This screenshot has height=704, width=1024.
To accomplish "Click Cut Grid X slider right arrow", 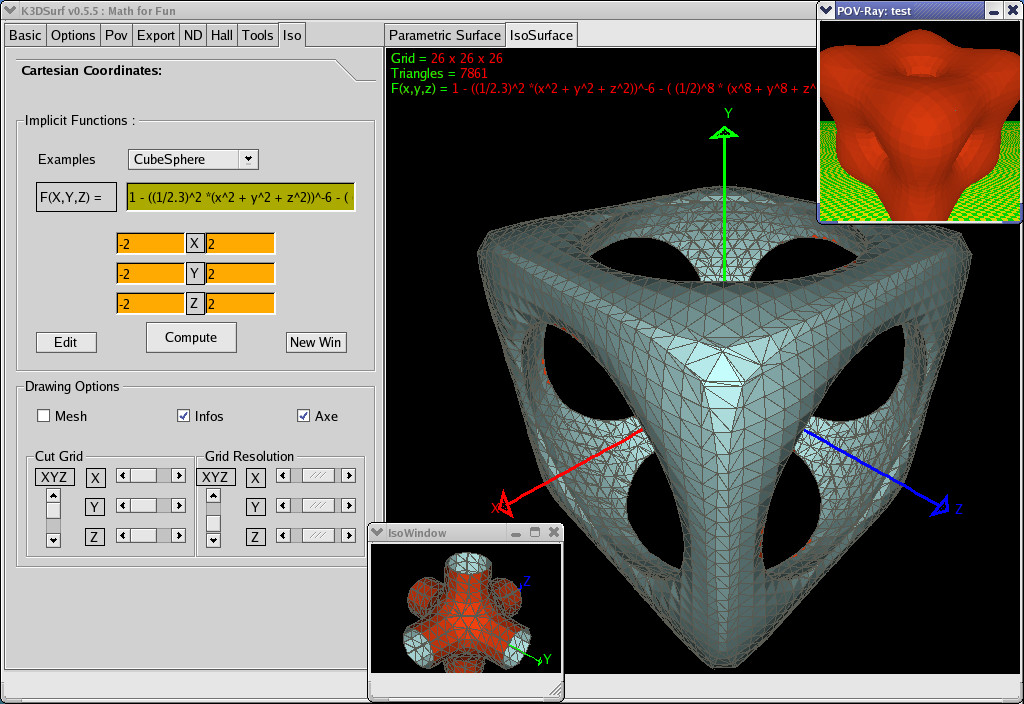I will (x=178, y=476).
